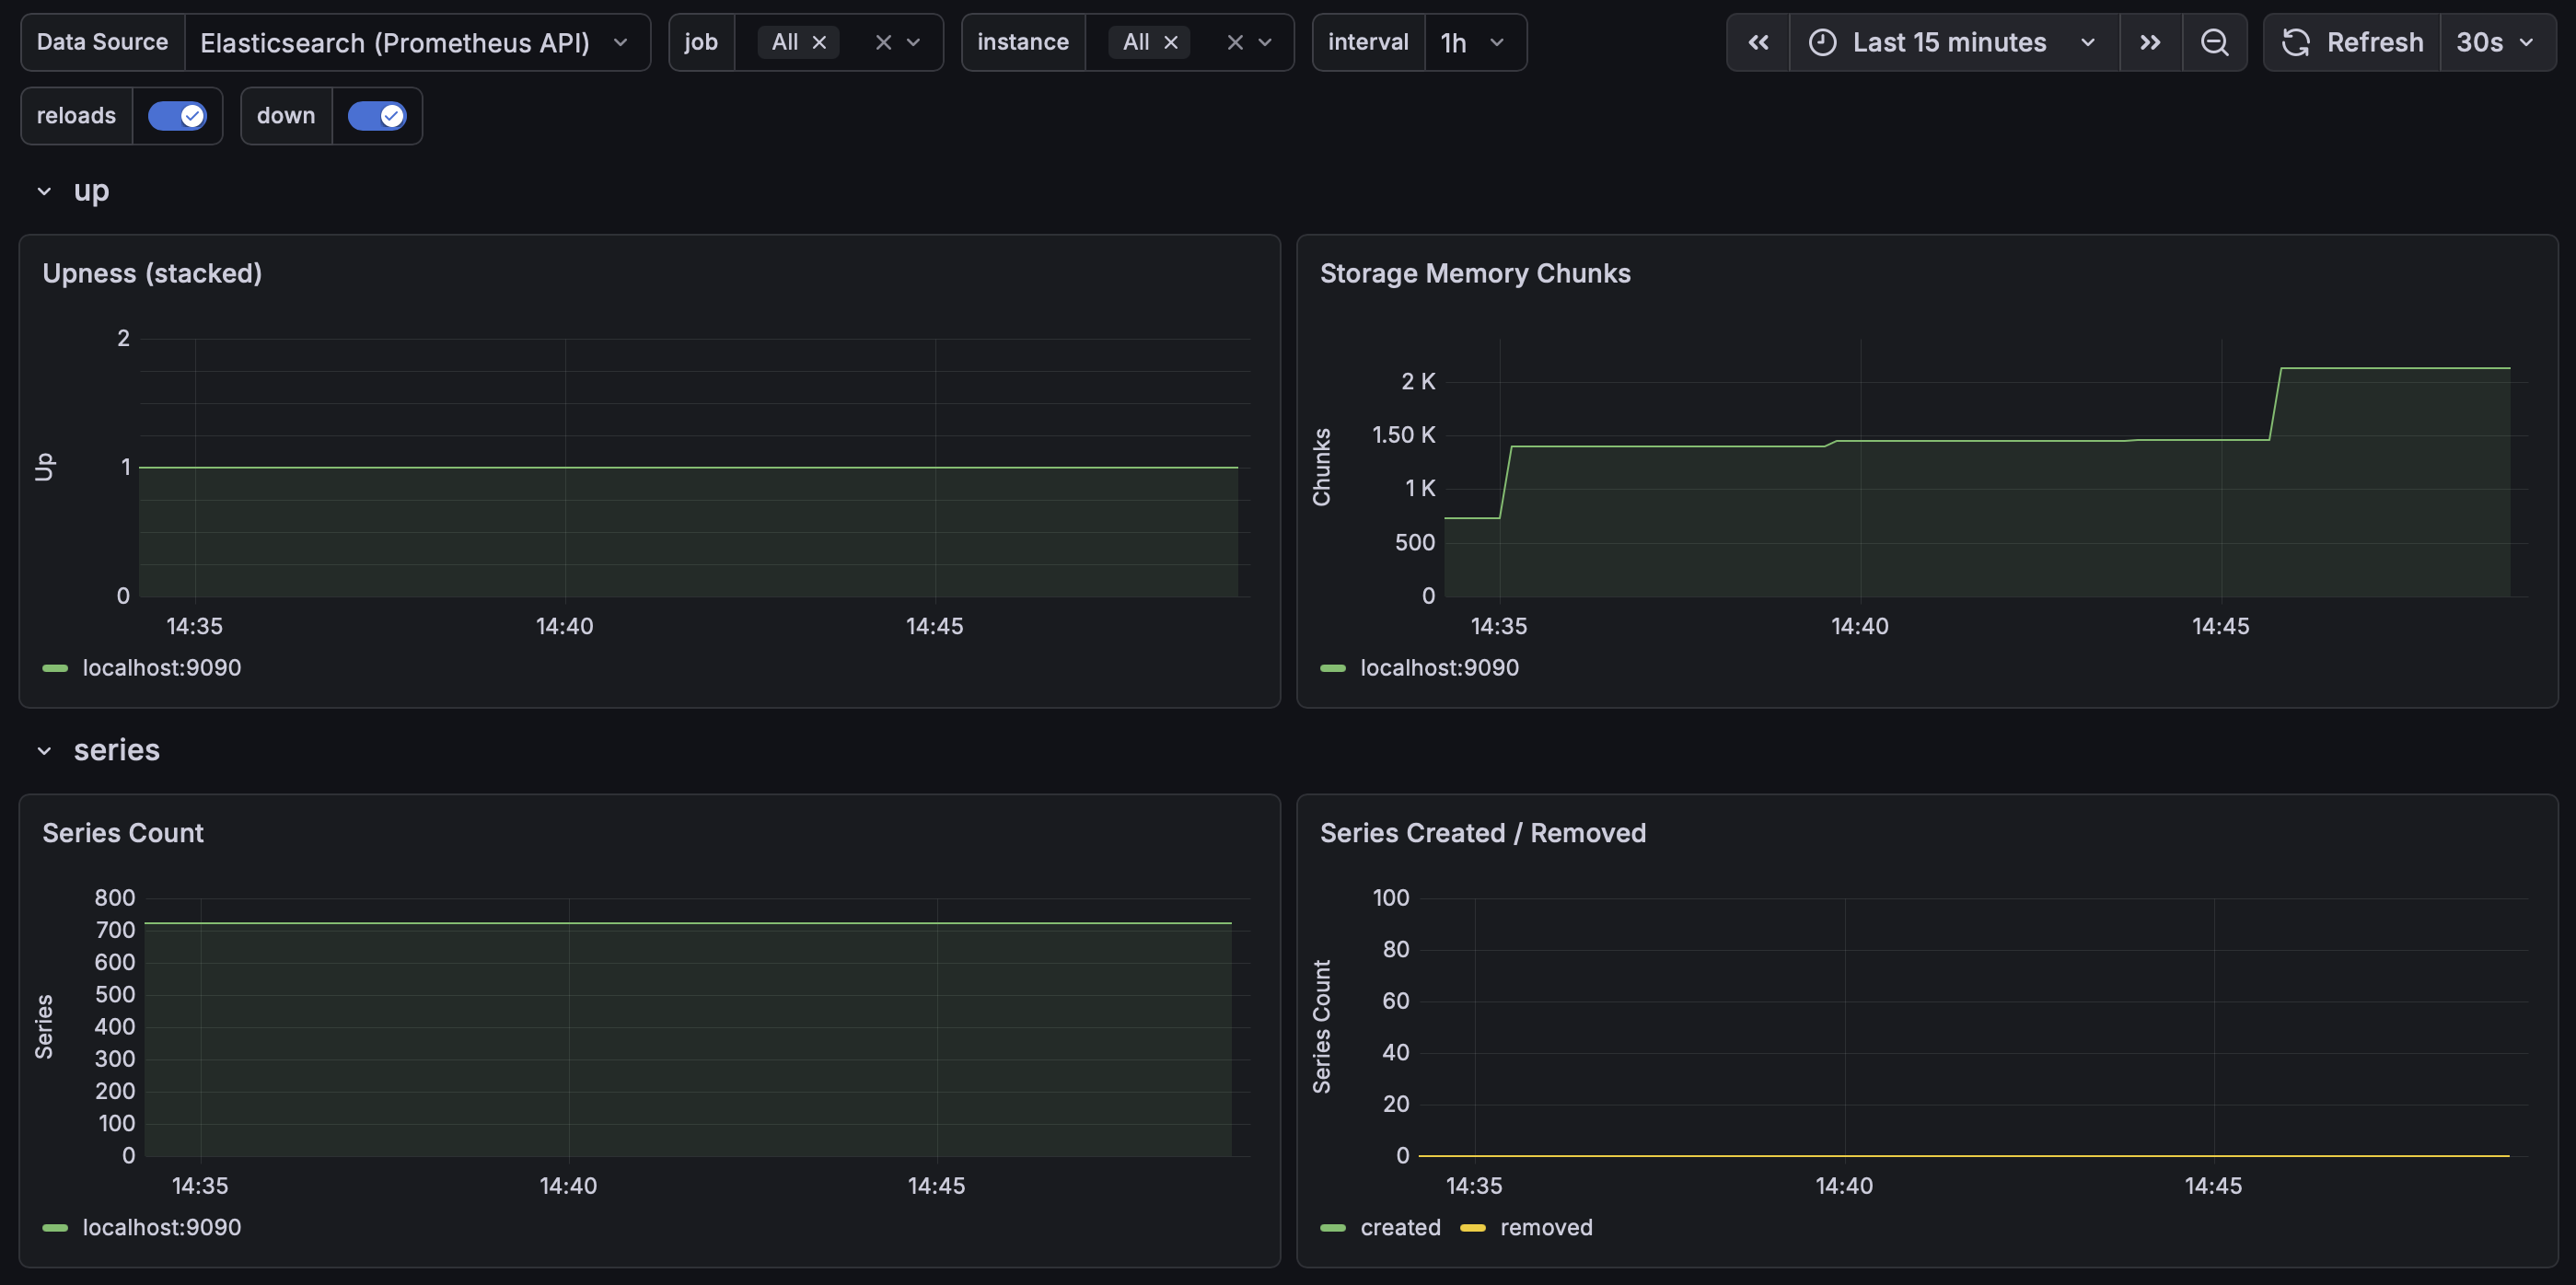Screen dimensions: 2576x1285
Task: Toggle localhost:9090 legend in Upness panel
Action: tap(162, 667)
